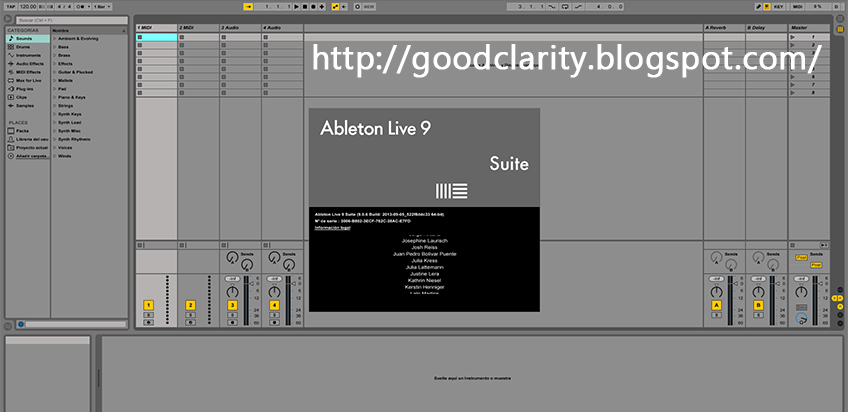
Task: Click the TAP tempo button
Action: tap(10, 6)
